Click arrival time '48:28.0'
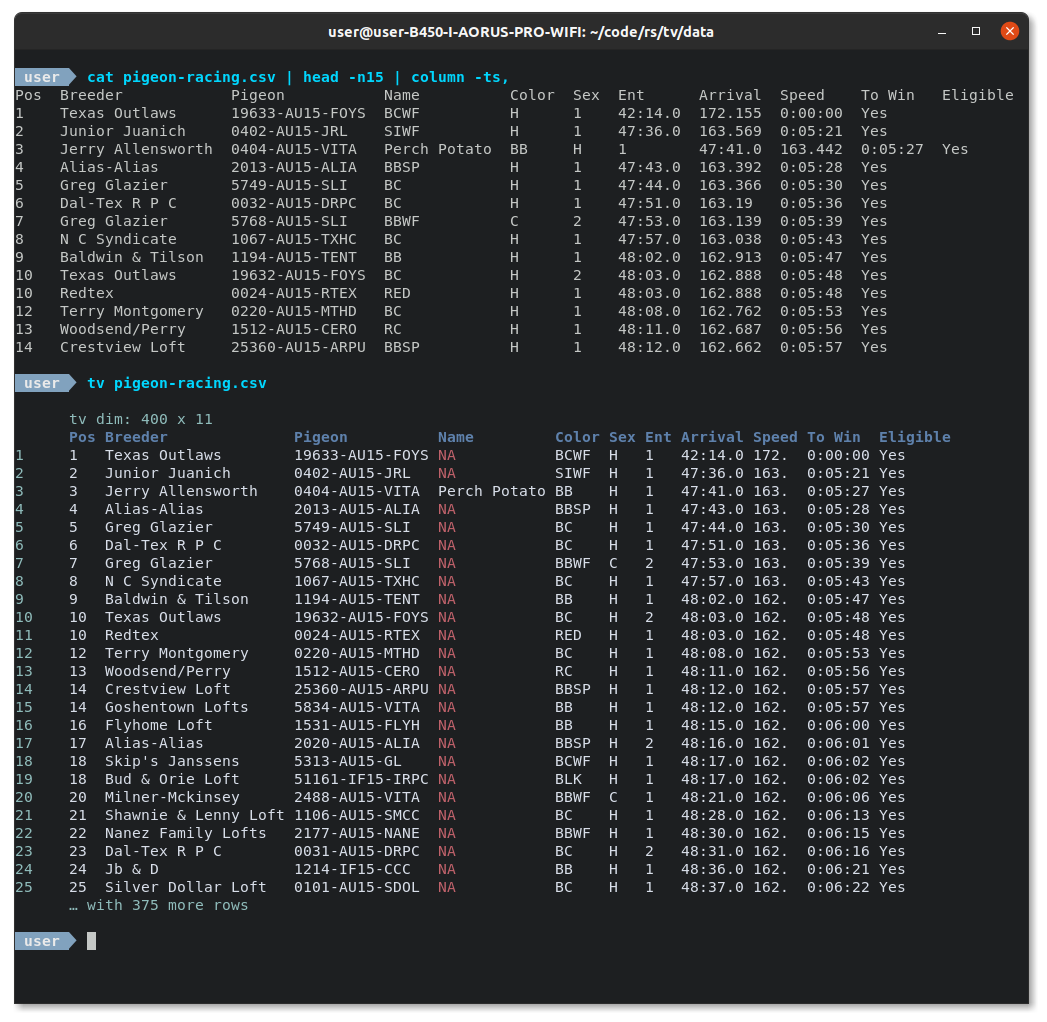The image size is (1047, 1022). 712,816
